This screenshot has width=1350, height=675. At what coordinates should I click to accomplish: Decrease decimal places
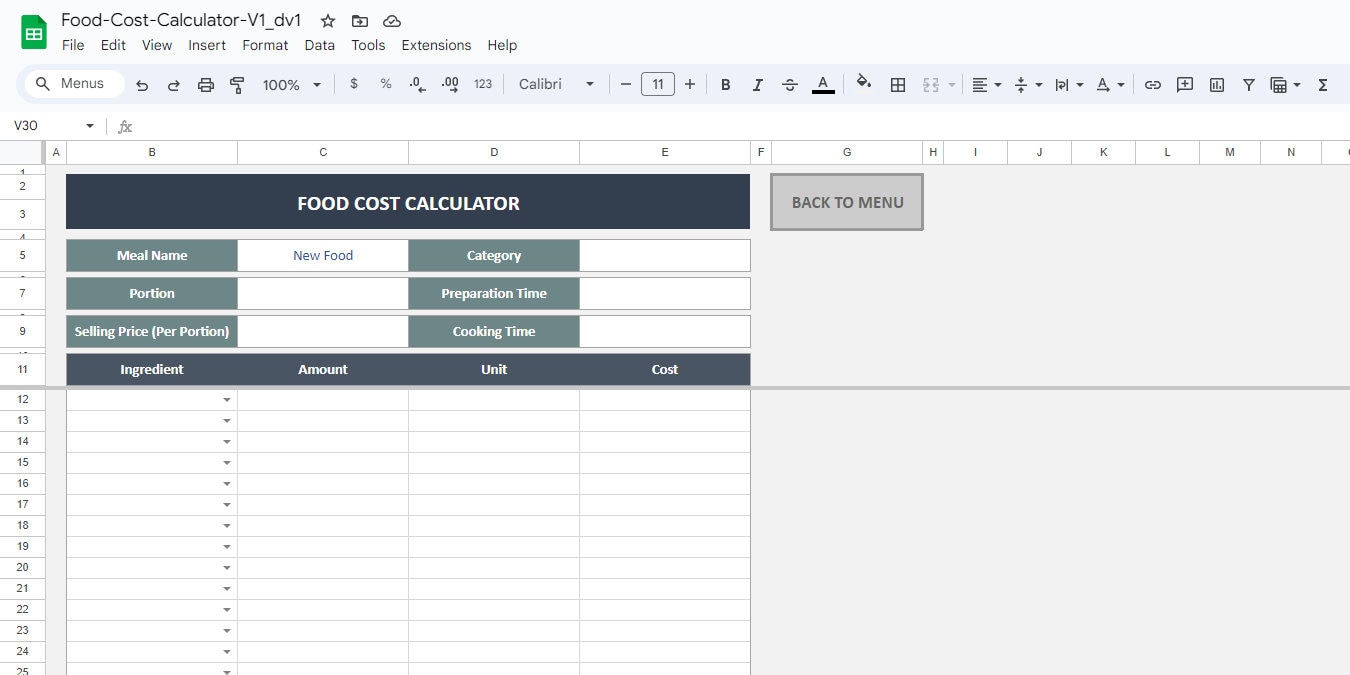coord(419,84)
